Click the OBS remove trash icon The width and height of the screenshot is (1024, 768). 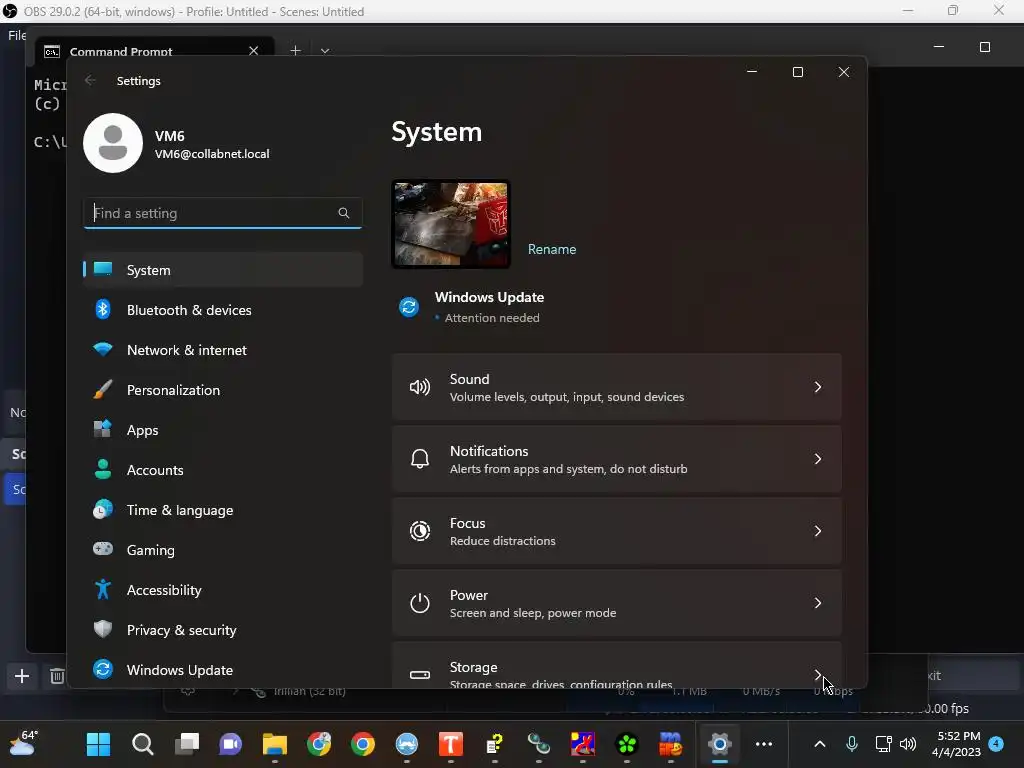[x=57, y=676]
